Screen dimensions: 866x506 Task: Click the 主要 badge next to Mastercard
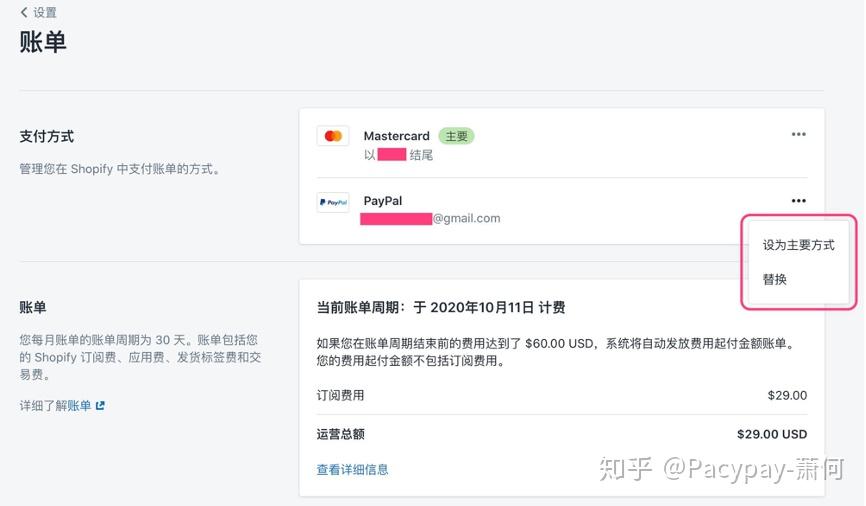456,136
